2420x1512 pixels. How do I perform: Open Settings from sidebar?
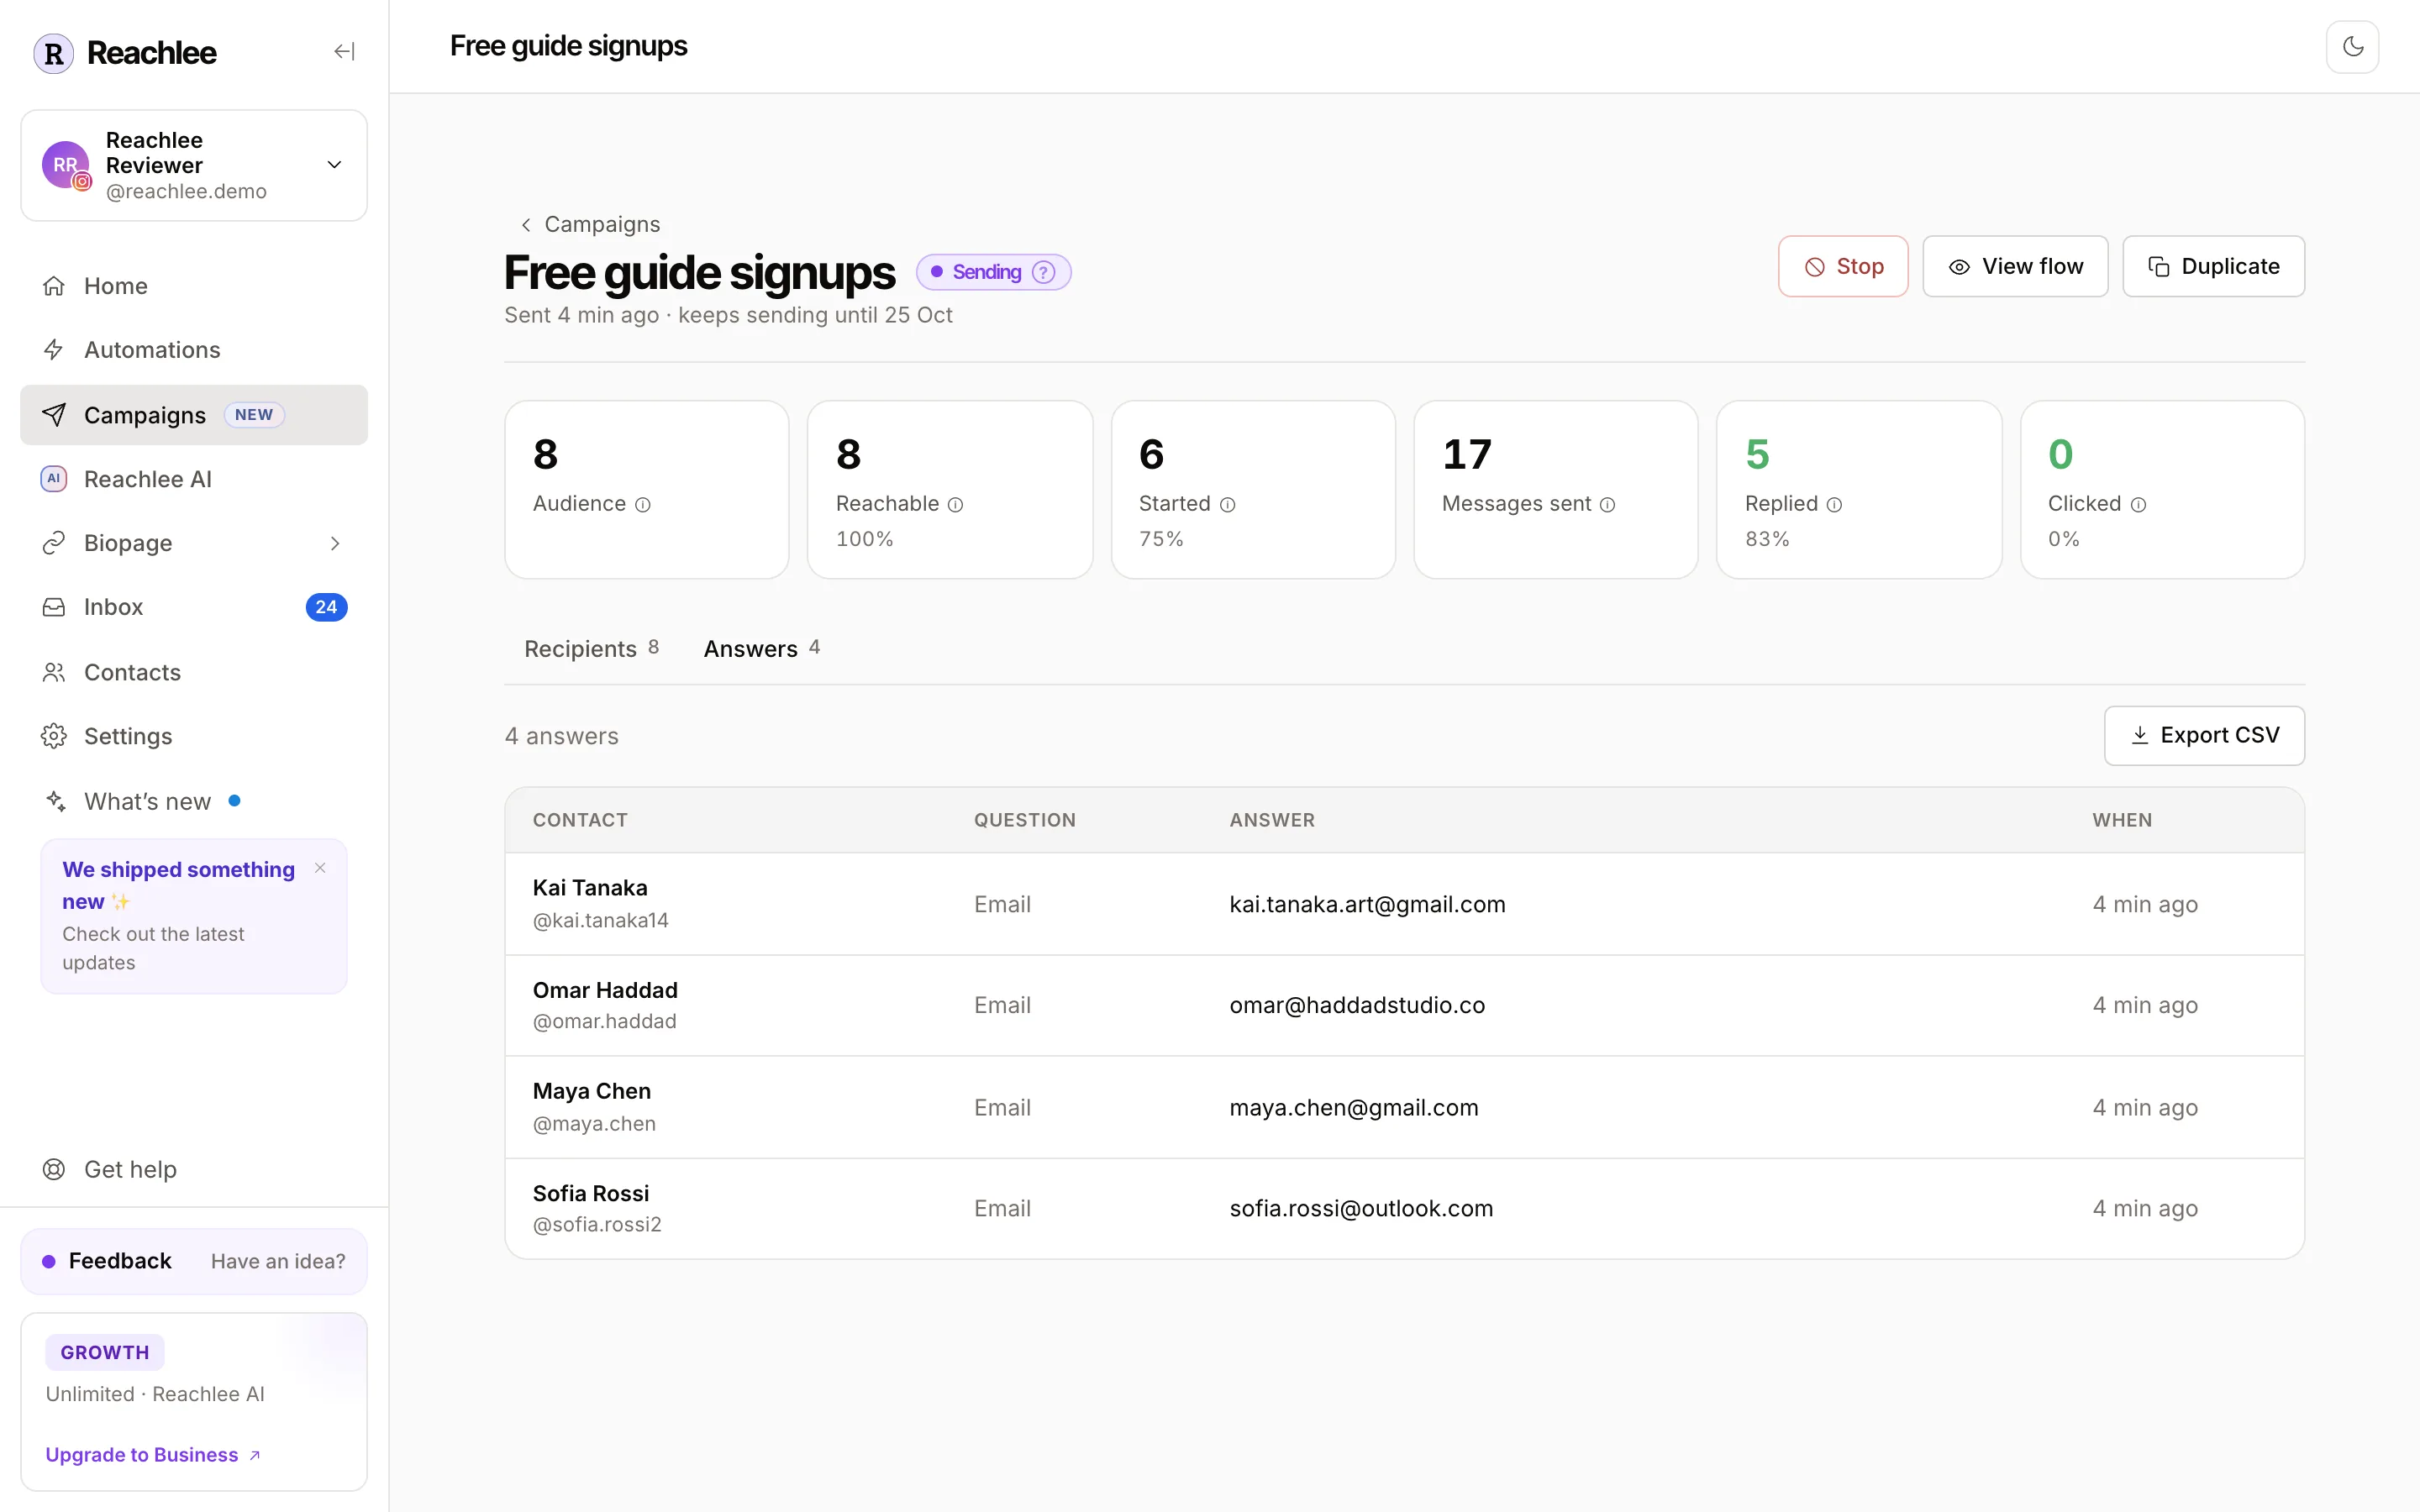tap(194, 736)
